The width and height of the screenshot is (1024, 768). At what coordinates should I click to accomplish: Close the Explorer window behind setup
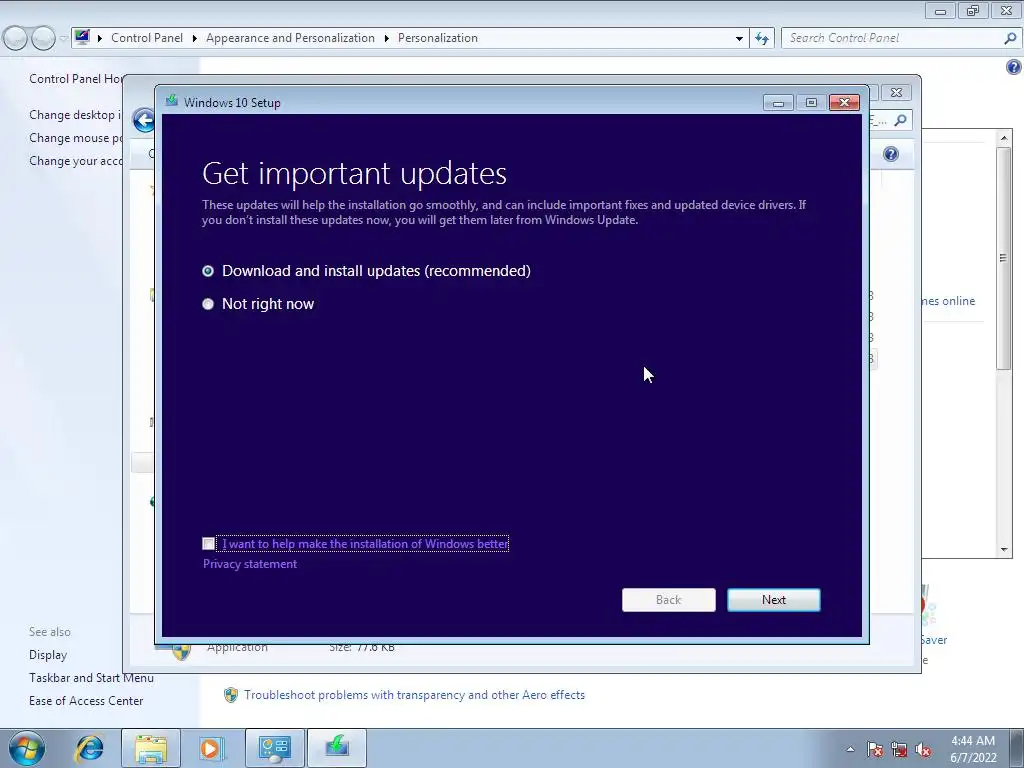tap(897, 93)
